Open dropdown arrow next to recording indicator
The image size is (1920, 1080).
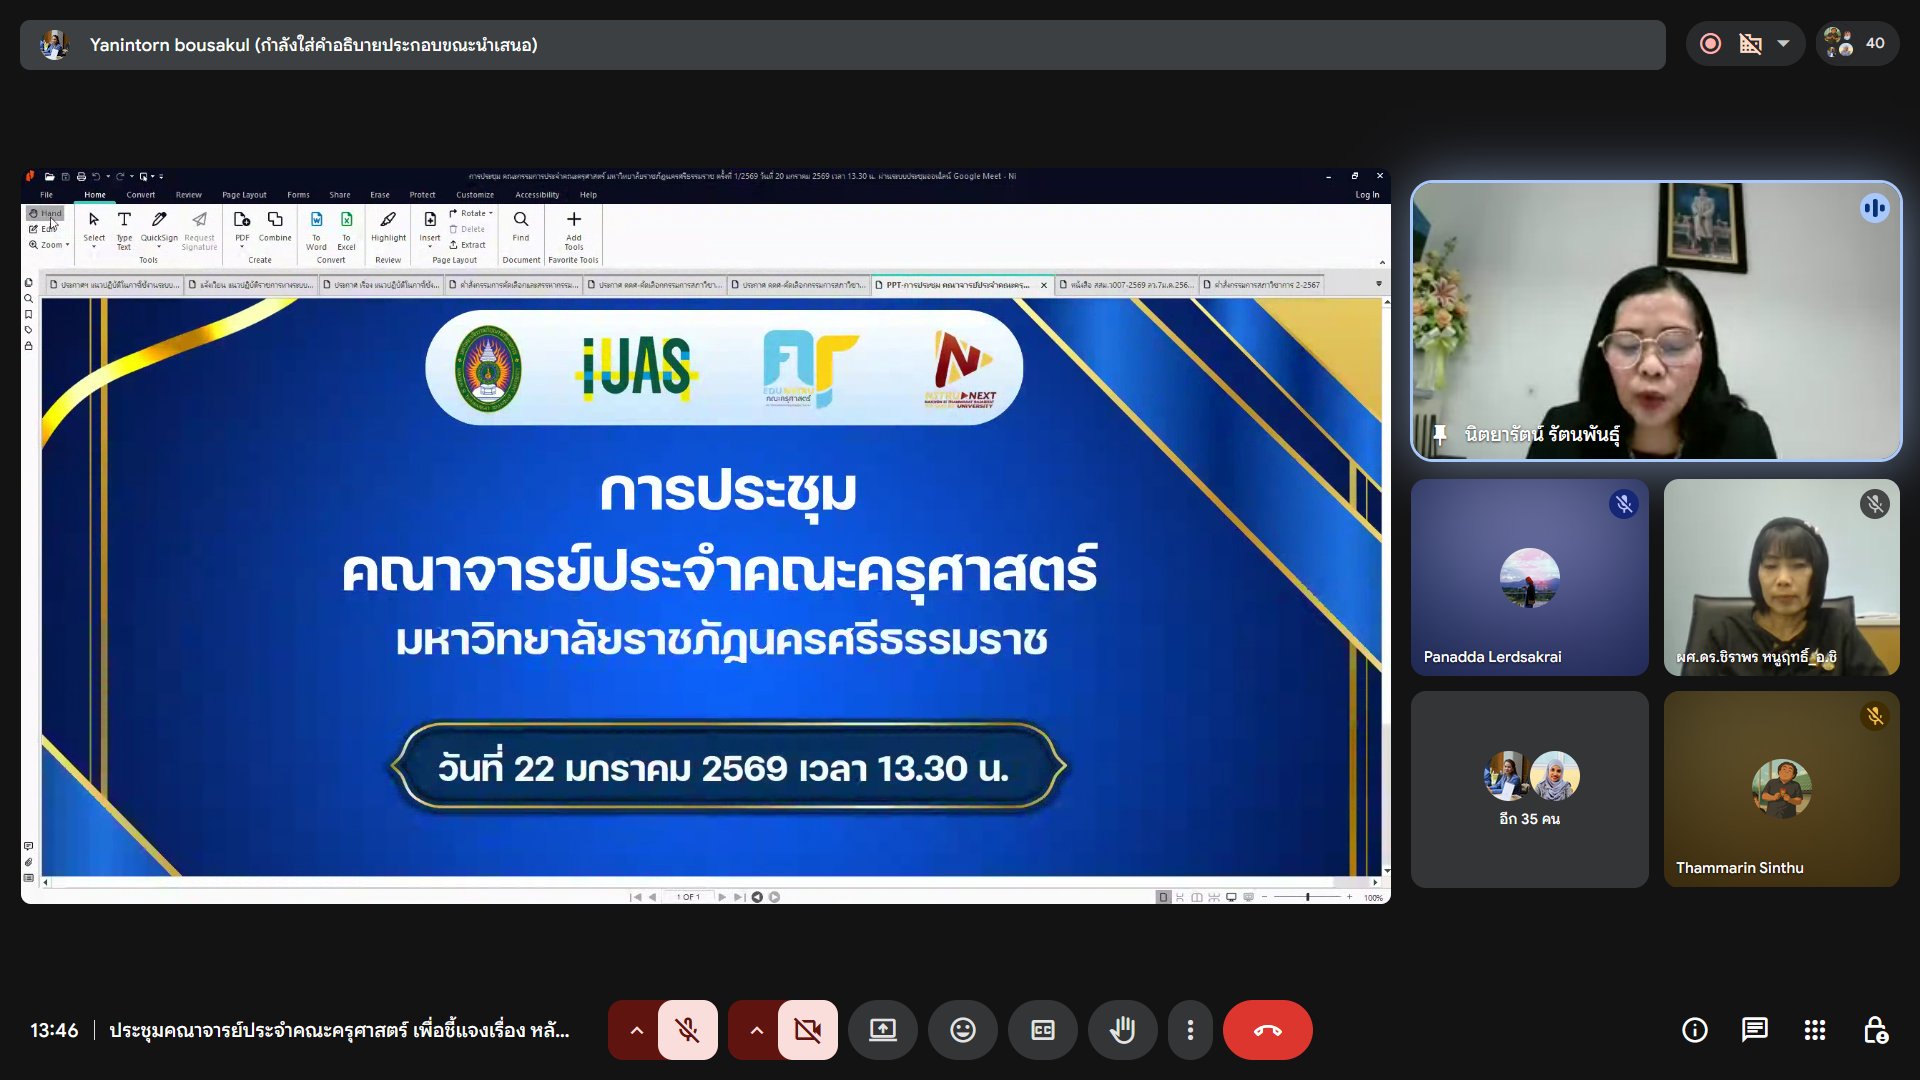click(1783, 44)
